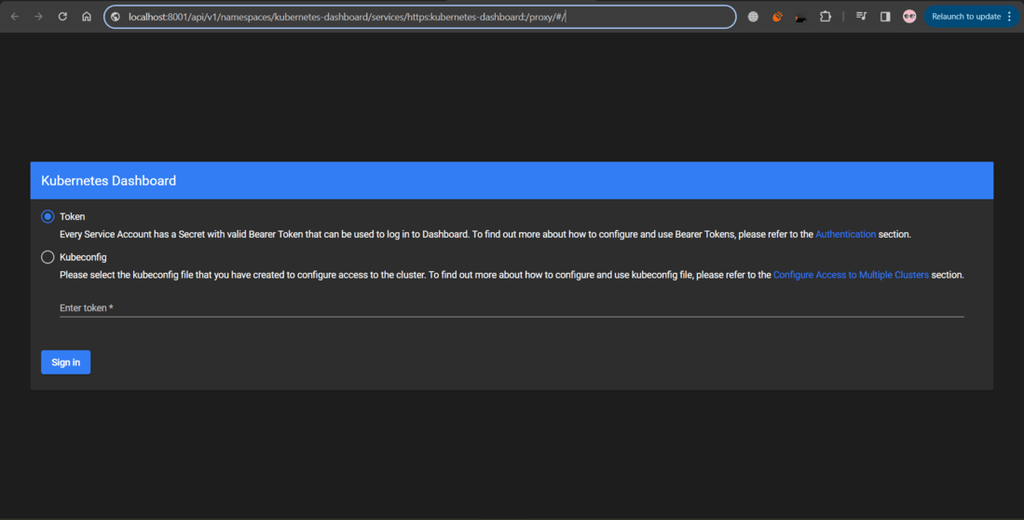Viewport: 1024px width, 520px height.
Task: Select the Kubeconfig radio button
Action: tap(47, 257)
